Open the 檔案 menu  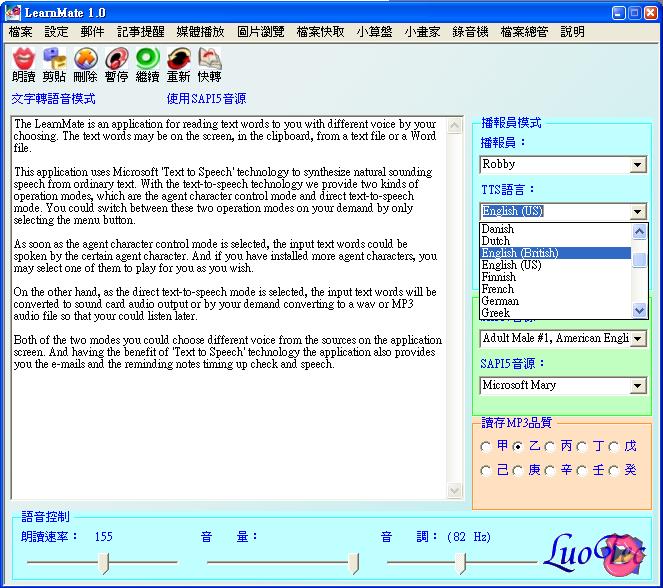tap(20, 32)
